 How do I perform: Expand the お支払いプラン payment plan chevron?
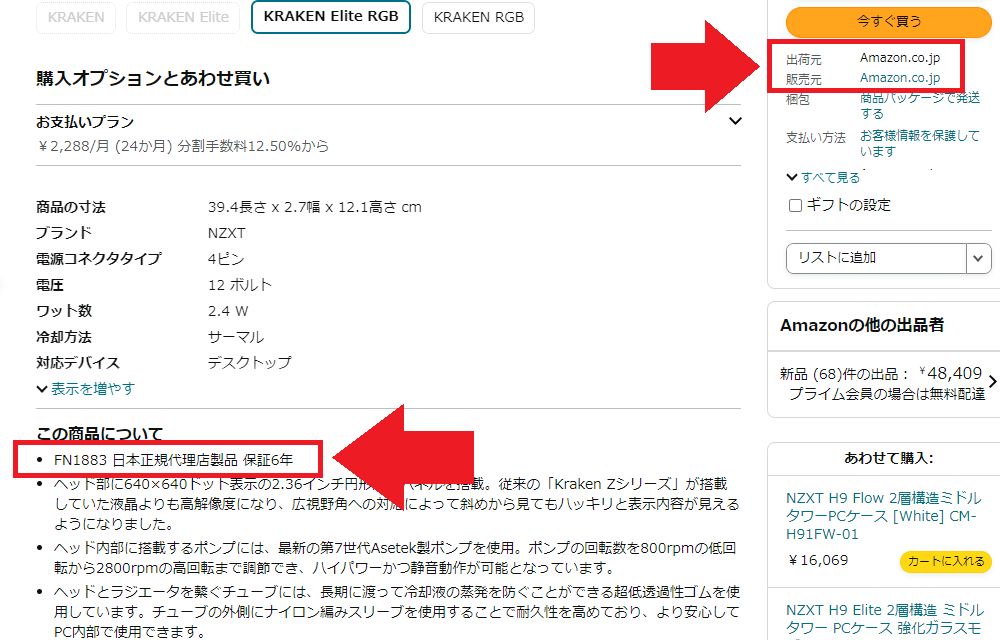(x=735, y=121)
